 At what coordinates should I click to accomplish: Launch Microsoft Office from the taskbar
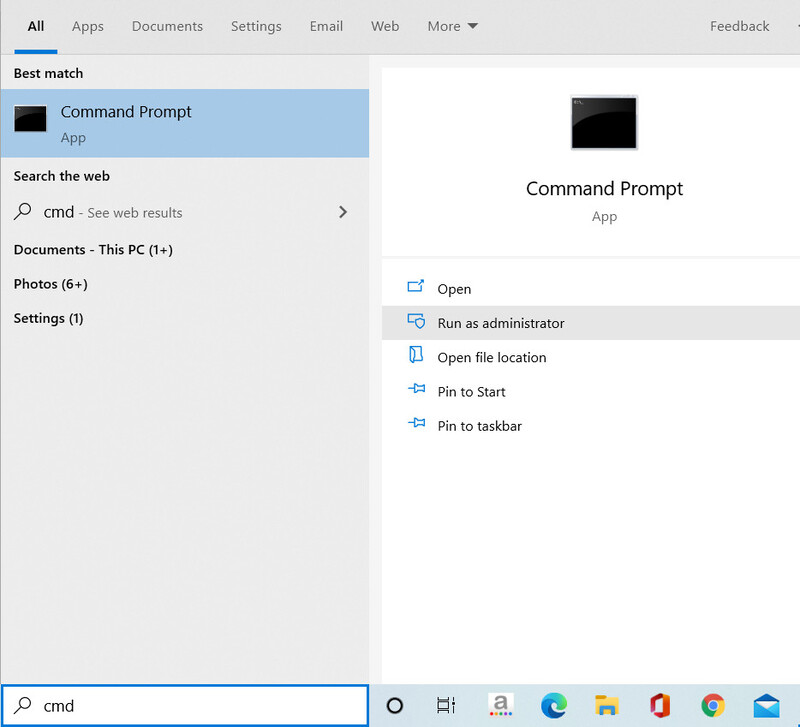(660, 706)
